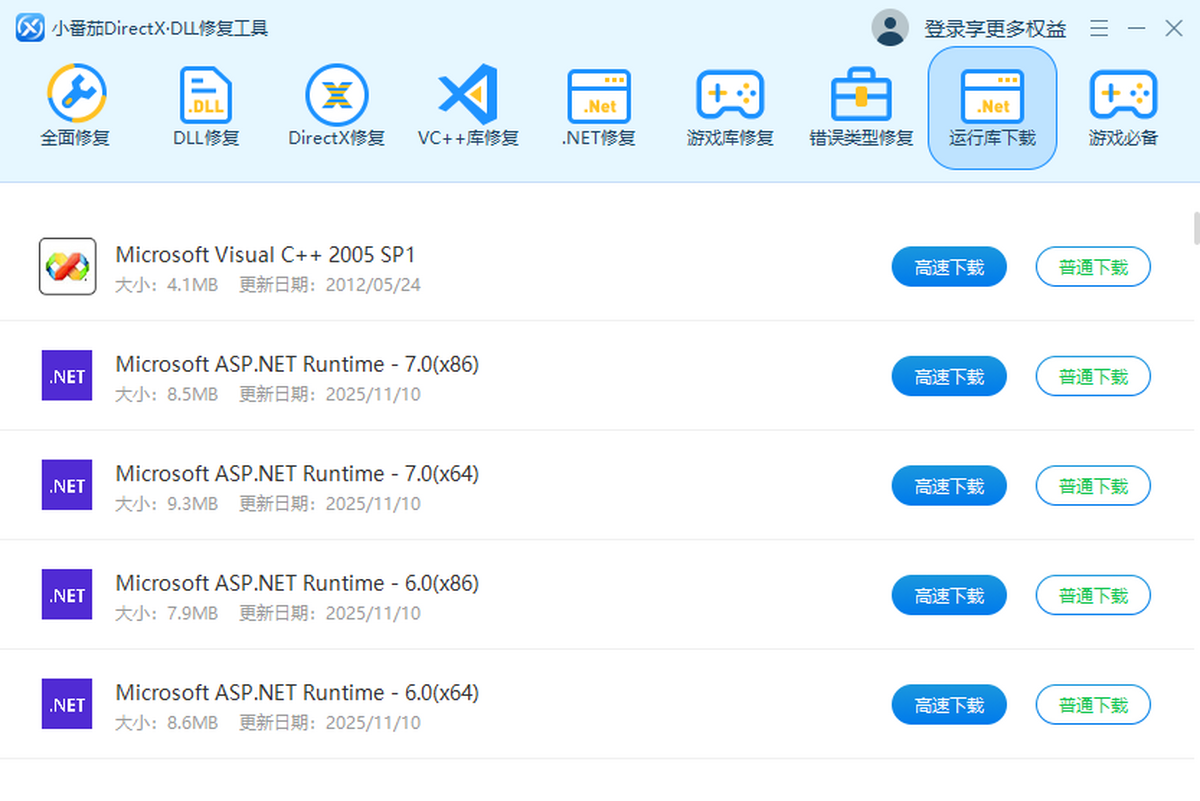Screen dimensions: 1200x801
Task: Click .NET icon for Runtime 7.0(x64)
Action: (67, 485)
